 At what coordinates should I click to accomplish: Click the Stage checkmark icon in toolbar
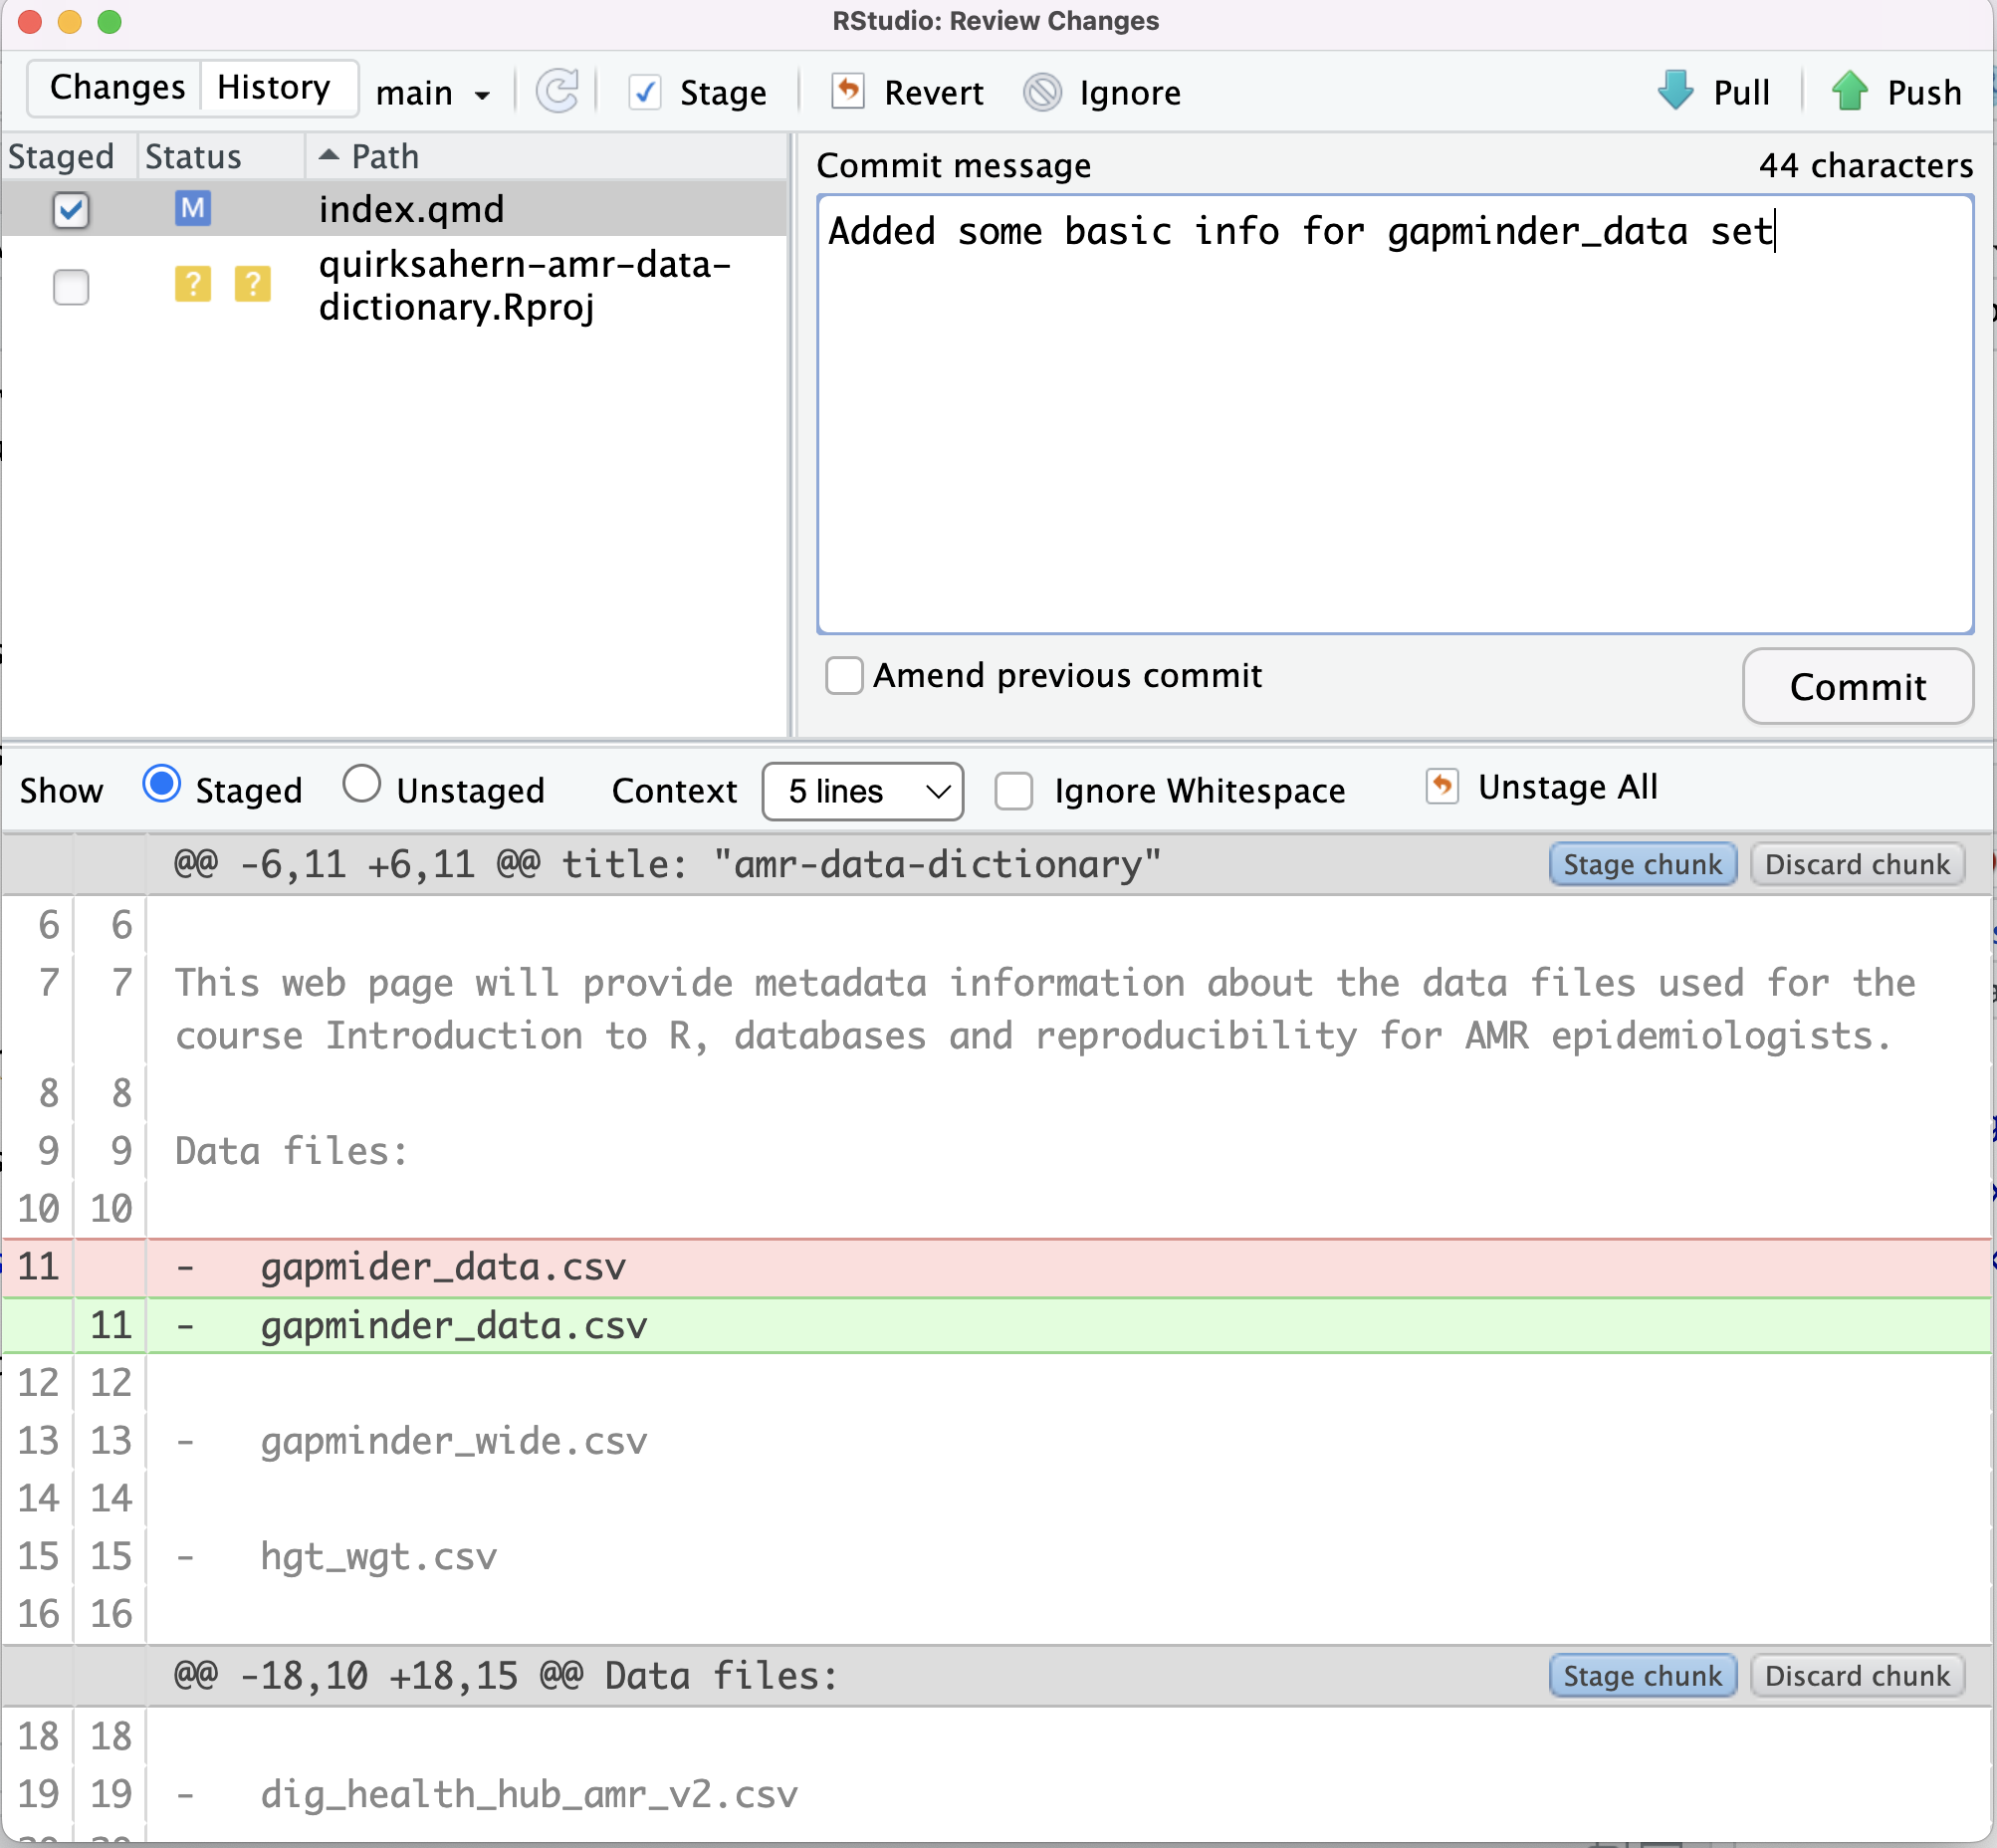[x=645, y=93]
